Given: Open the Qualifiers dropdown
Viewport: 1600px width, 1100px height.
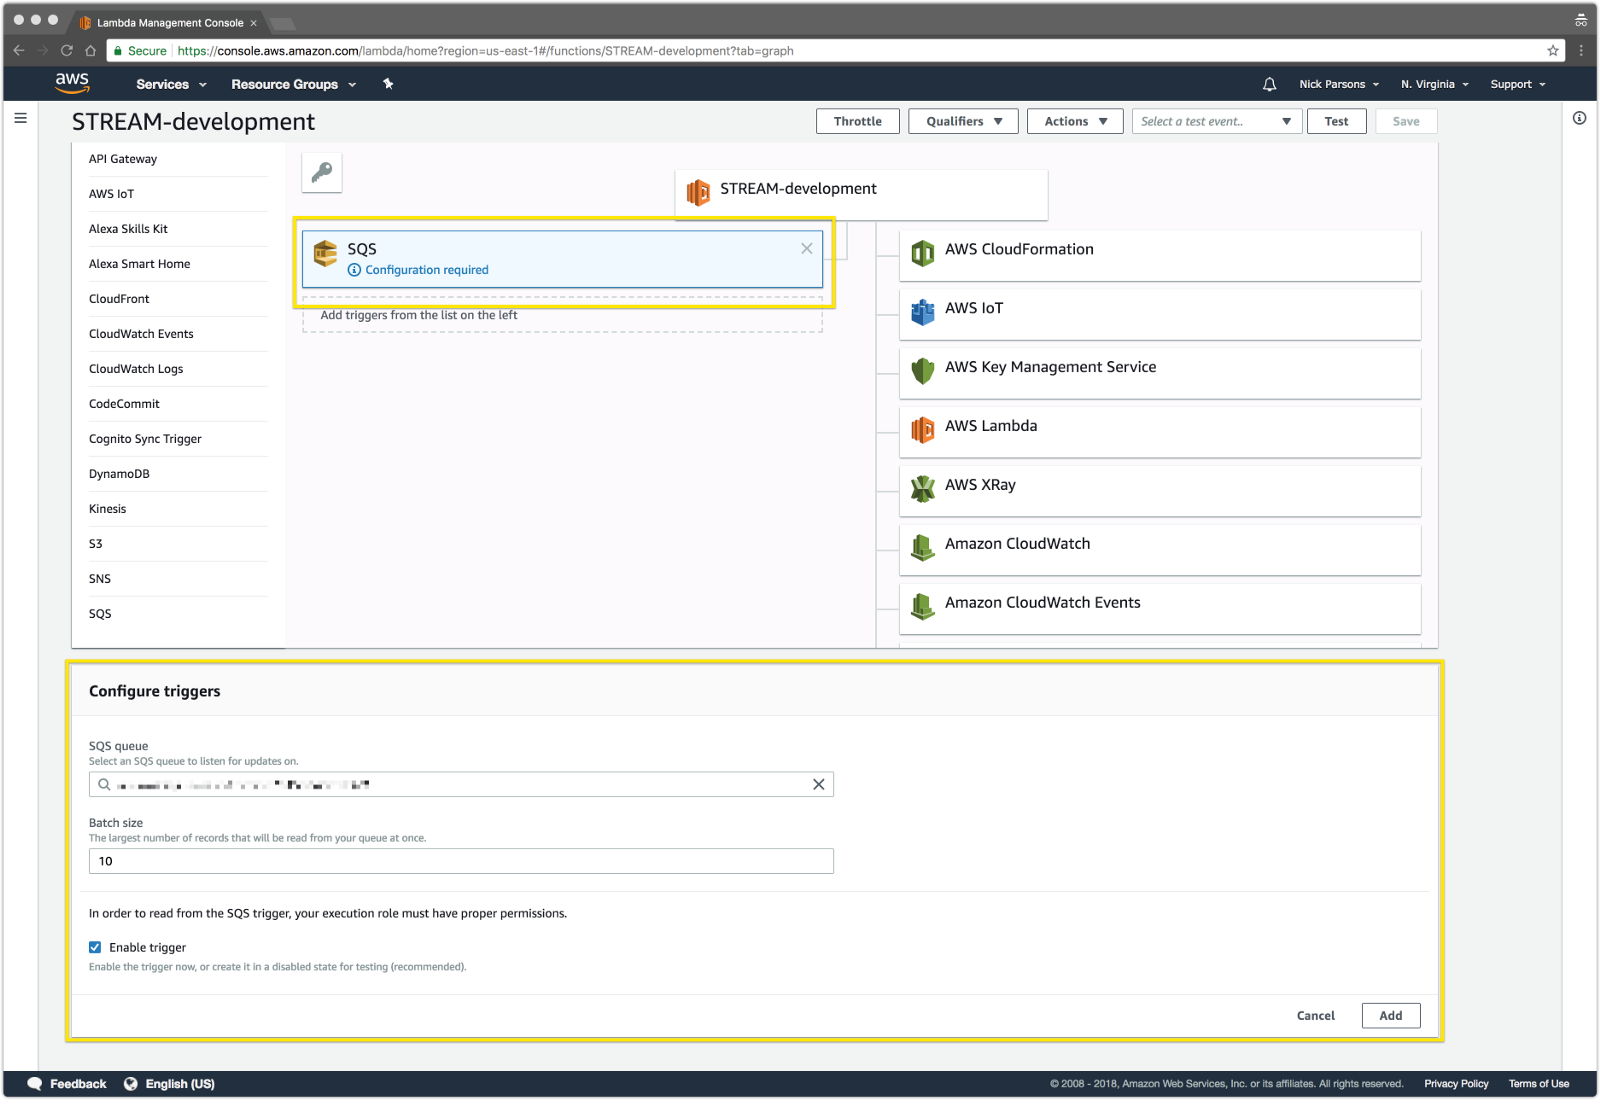Looking at the screenshot, I should coord(963,121).
